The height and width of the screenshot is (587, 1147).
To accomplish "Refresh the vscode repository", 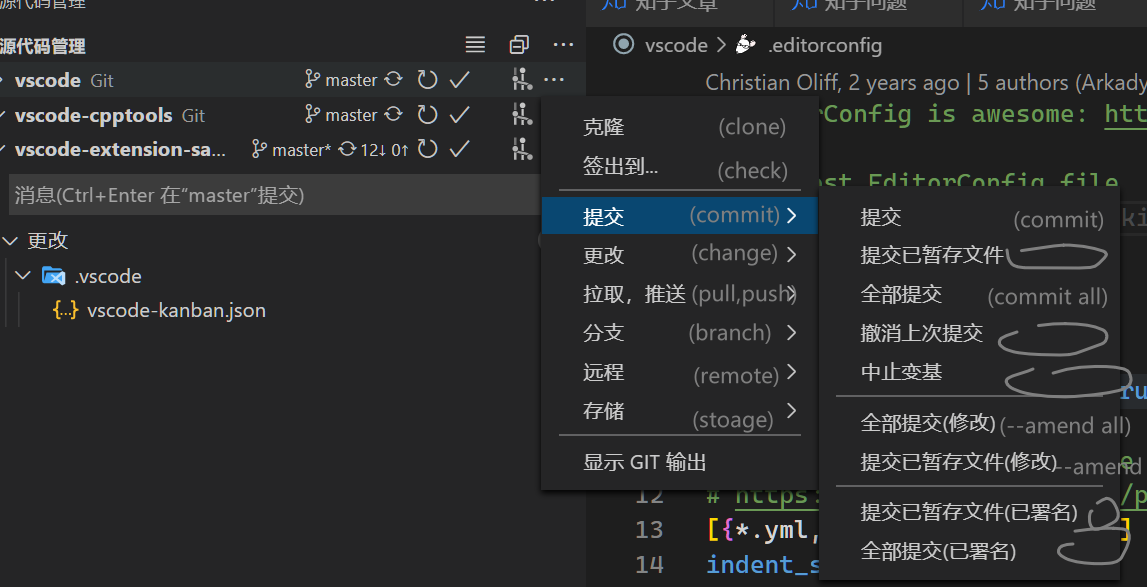I will tap(427, 79).
